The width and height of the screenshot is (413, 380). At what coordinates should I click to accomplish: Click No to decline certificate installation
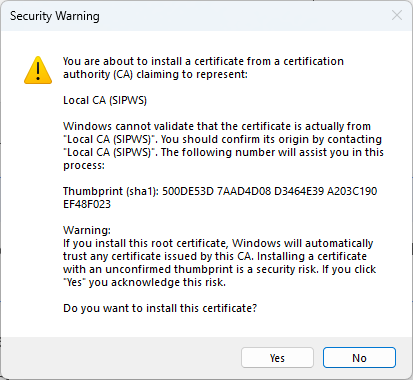tap(359, 358)
